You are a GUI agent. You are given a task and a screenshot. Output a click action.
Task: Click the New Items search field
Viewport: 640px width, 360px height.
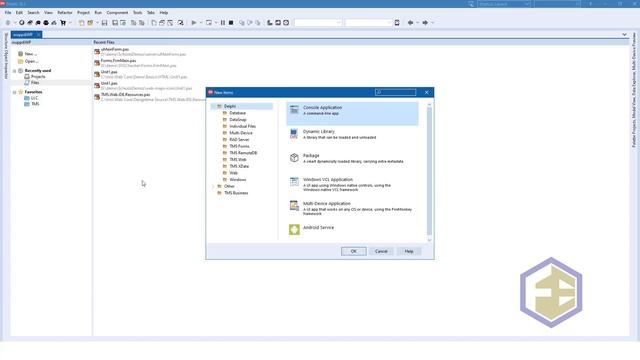pyautogui.click(x=395, y=92)
